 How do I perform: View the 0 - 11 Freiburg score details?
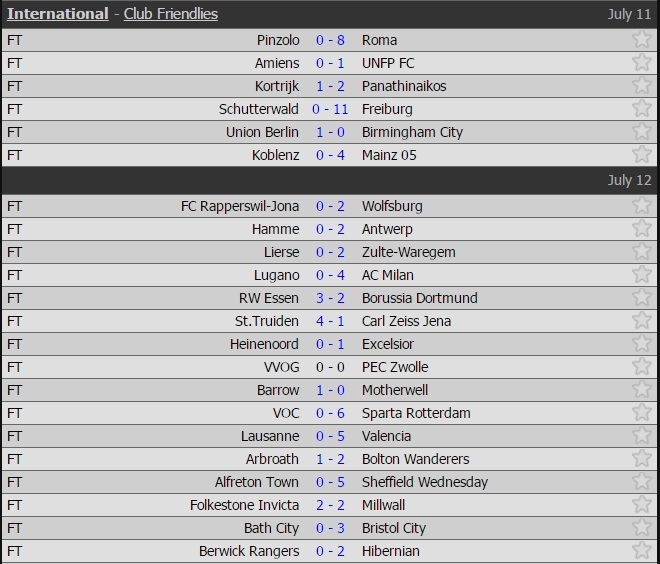click(x=330, y=109)
